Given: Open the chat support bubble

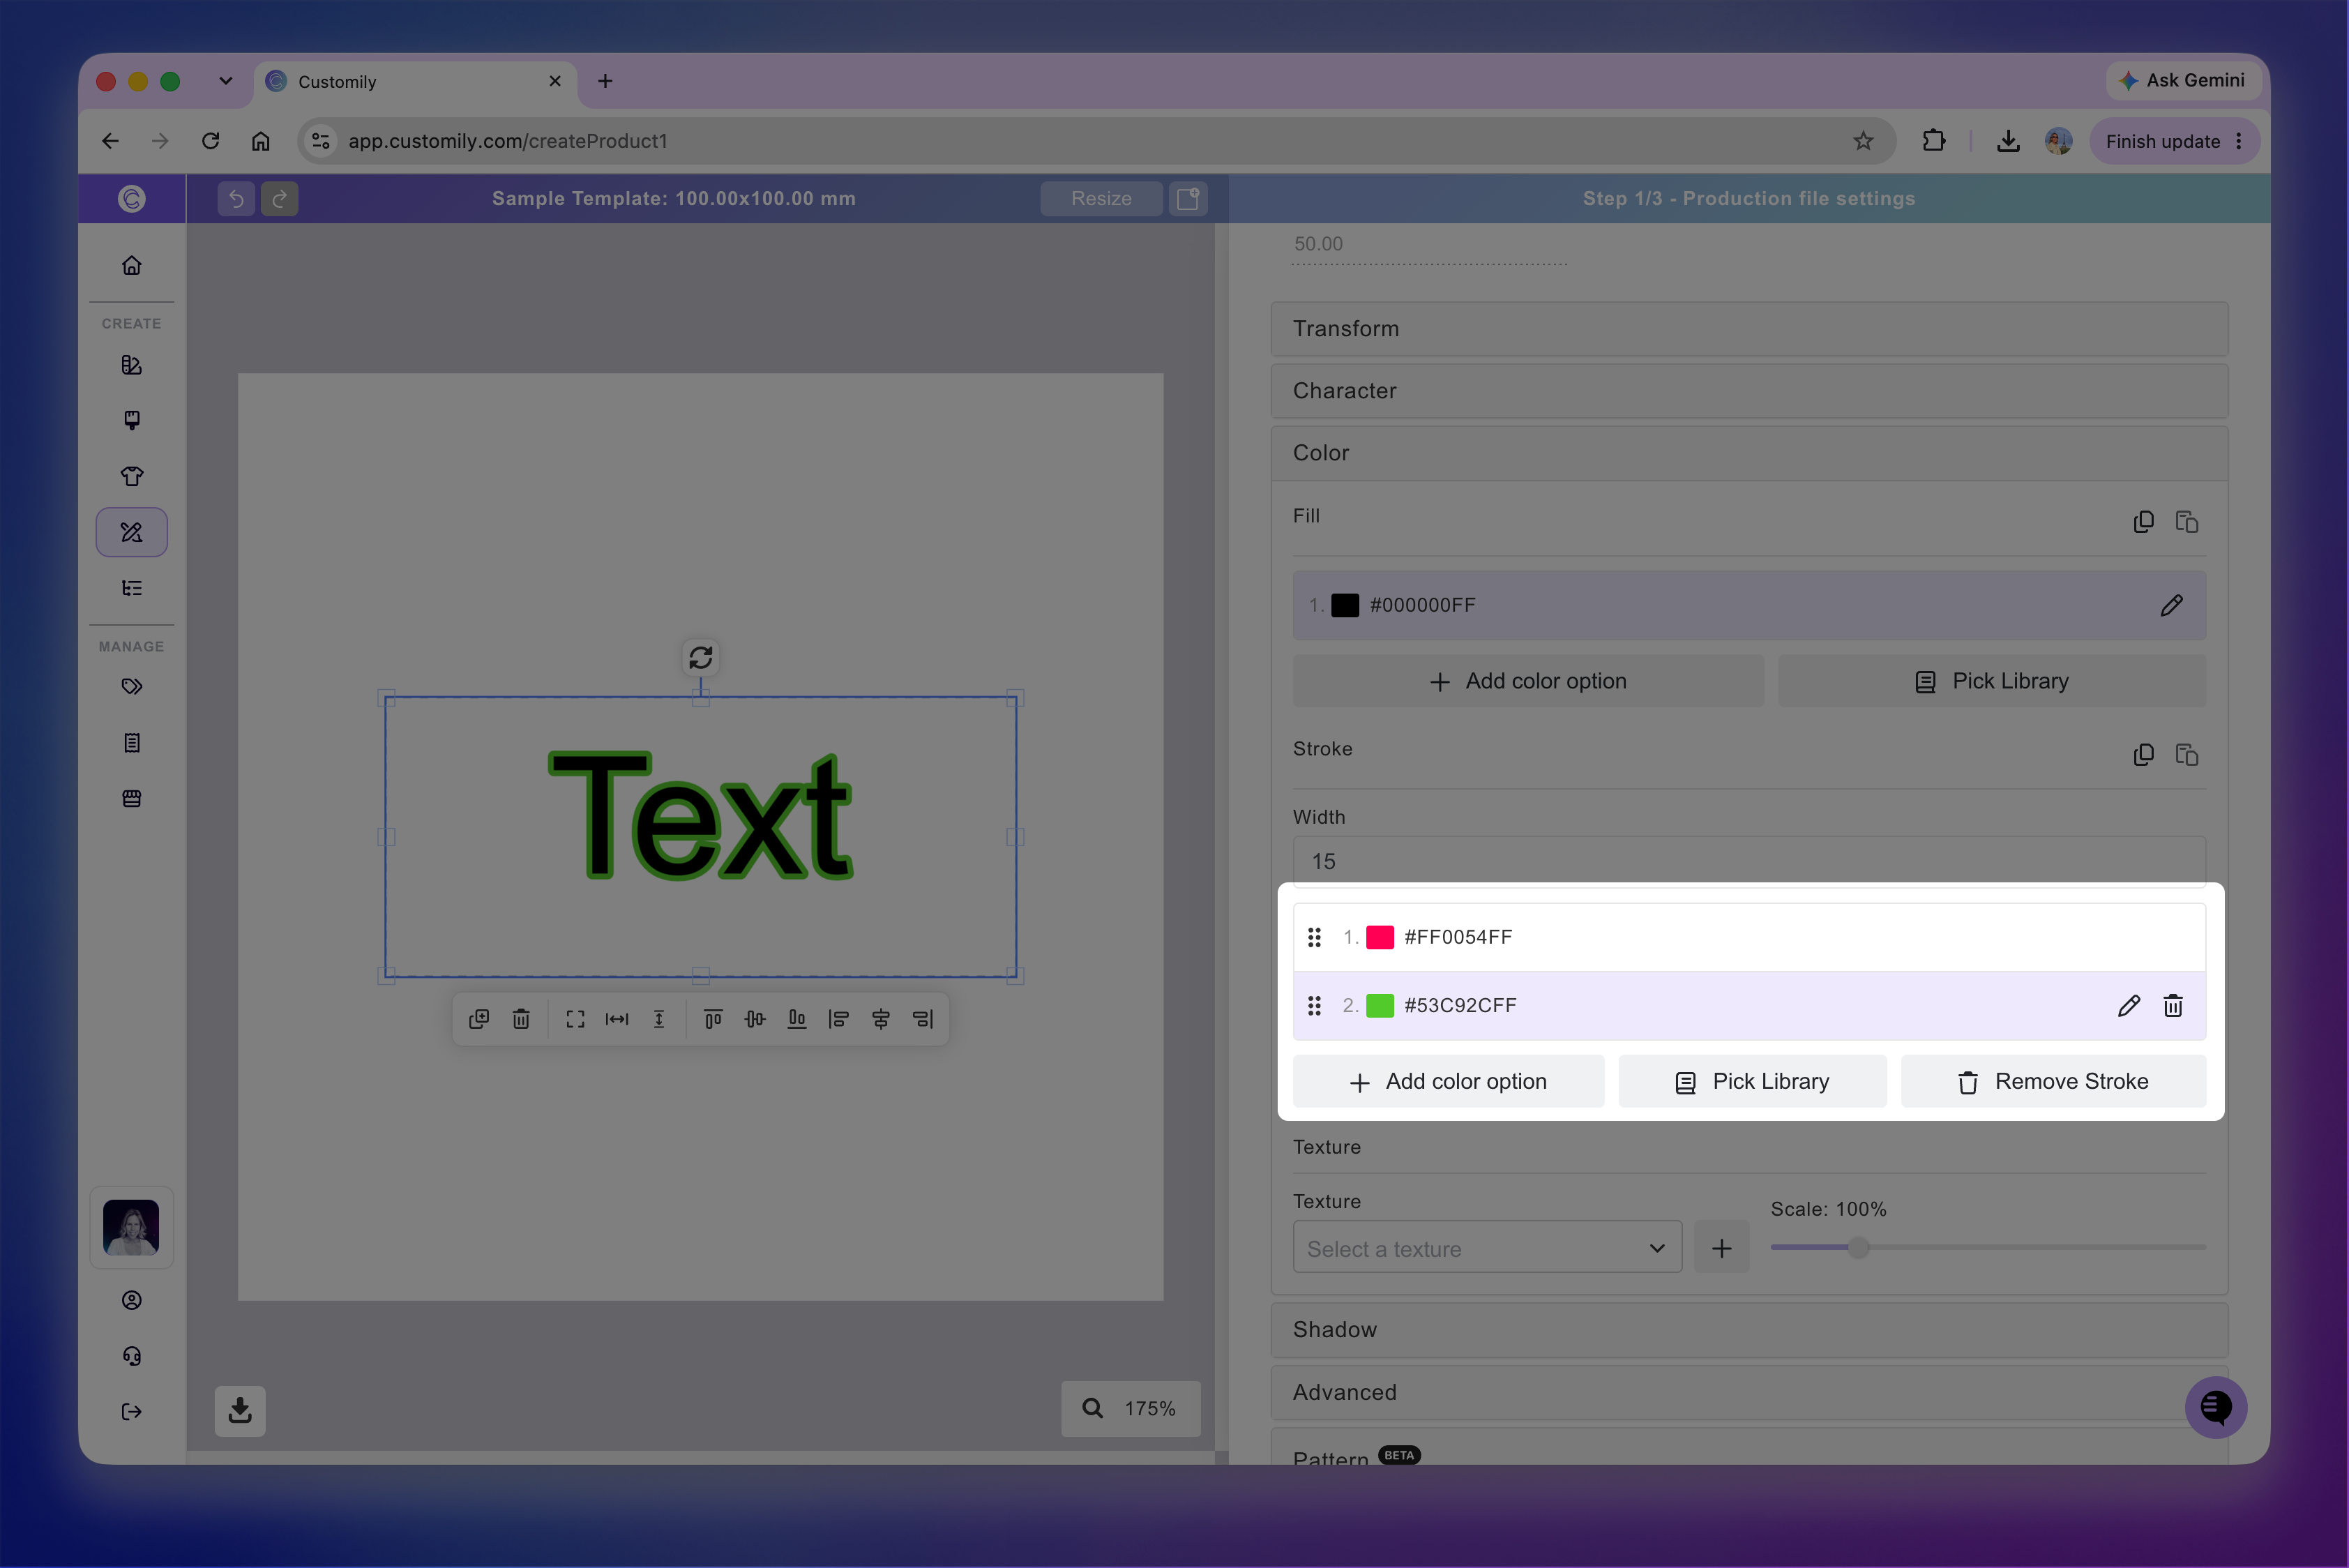Looking at the screenshot, I should pyautogui.click(x=2215, y=1407).
